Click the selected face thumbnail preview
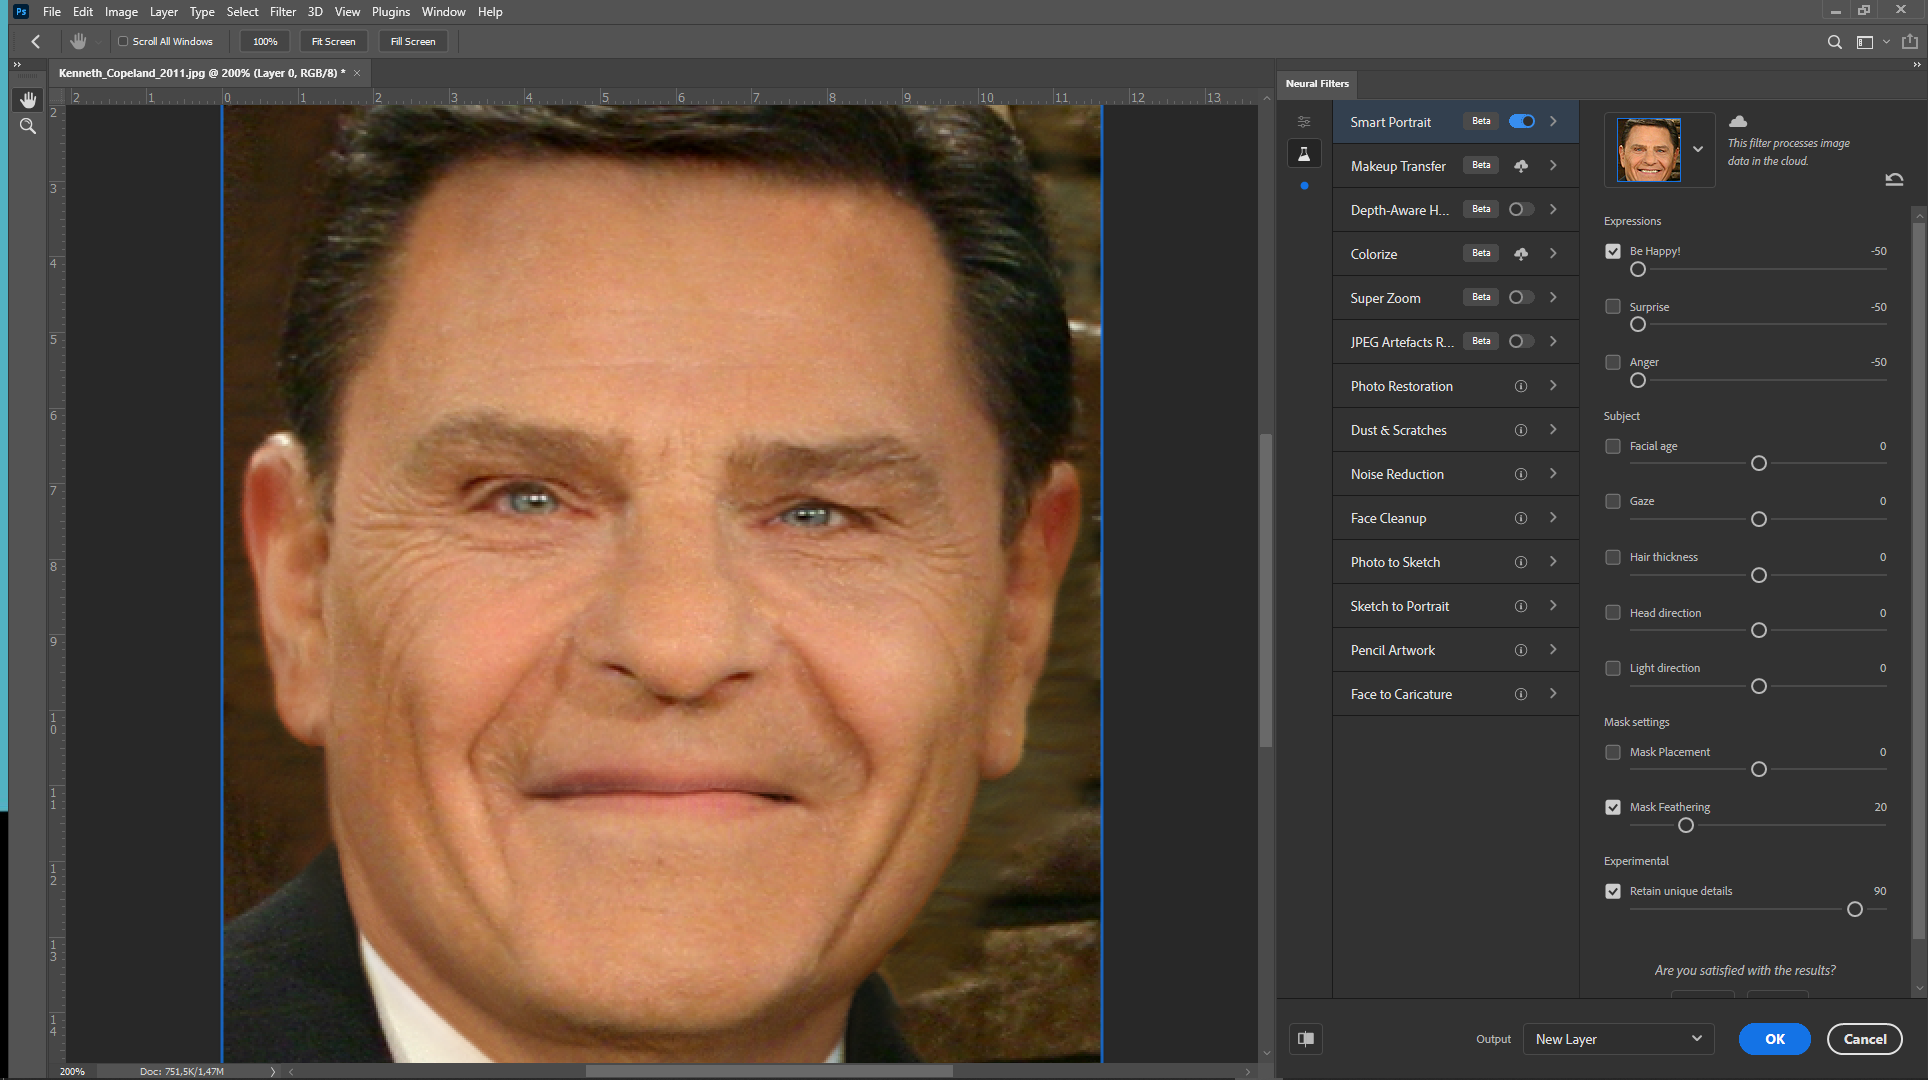 [1648, 150]
